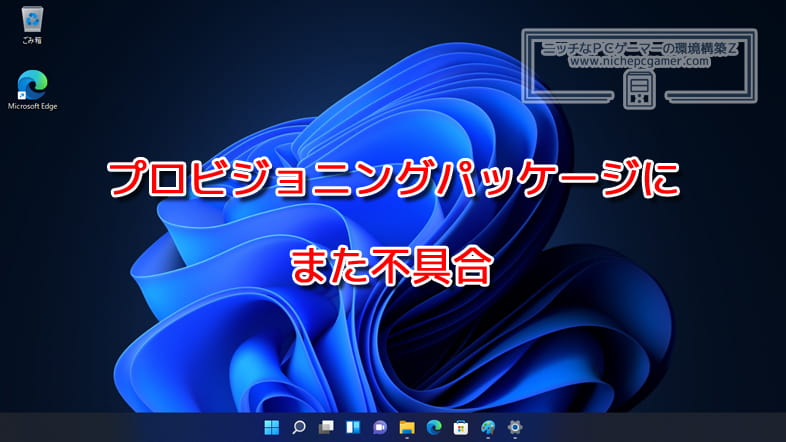
Task: Open the Widgets panel icon
Action: coord(353,427)
